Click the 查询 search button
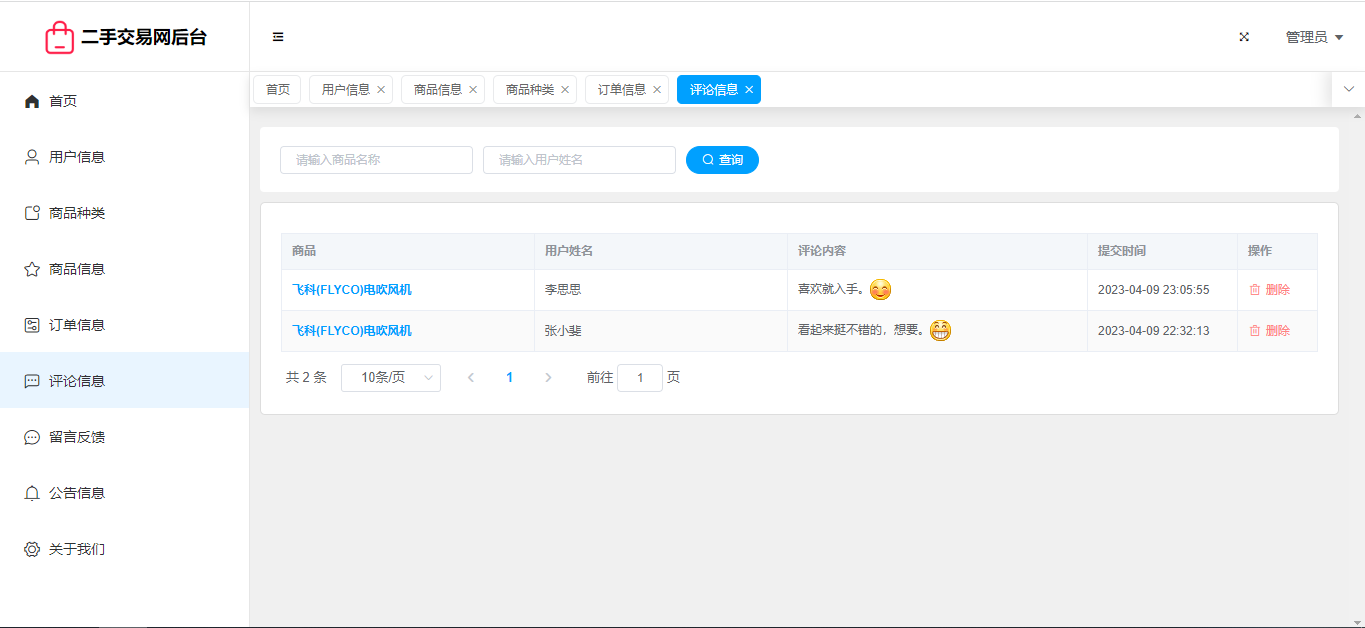Image resolution: width=1365 pixels, height=628 pixels. click(722, 160)
